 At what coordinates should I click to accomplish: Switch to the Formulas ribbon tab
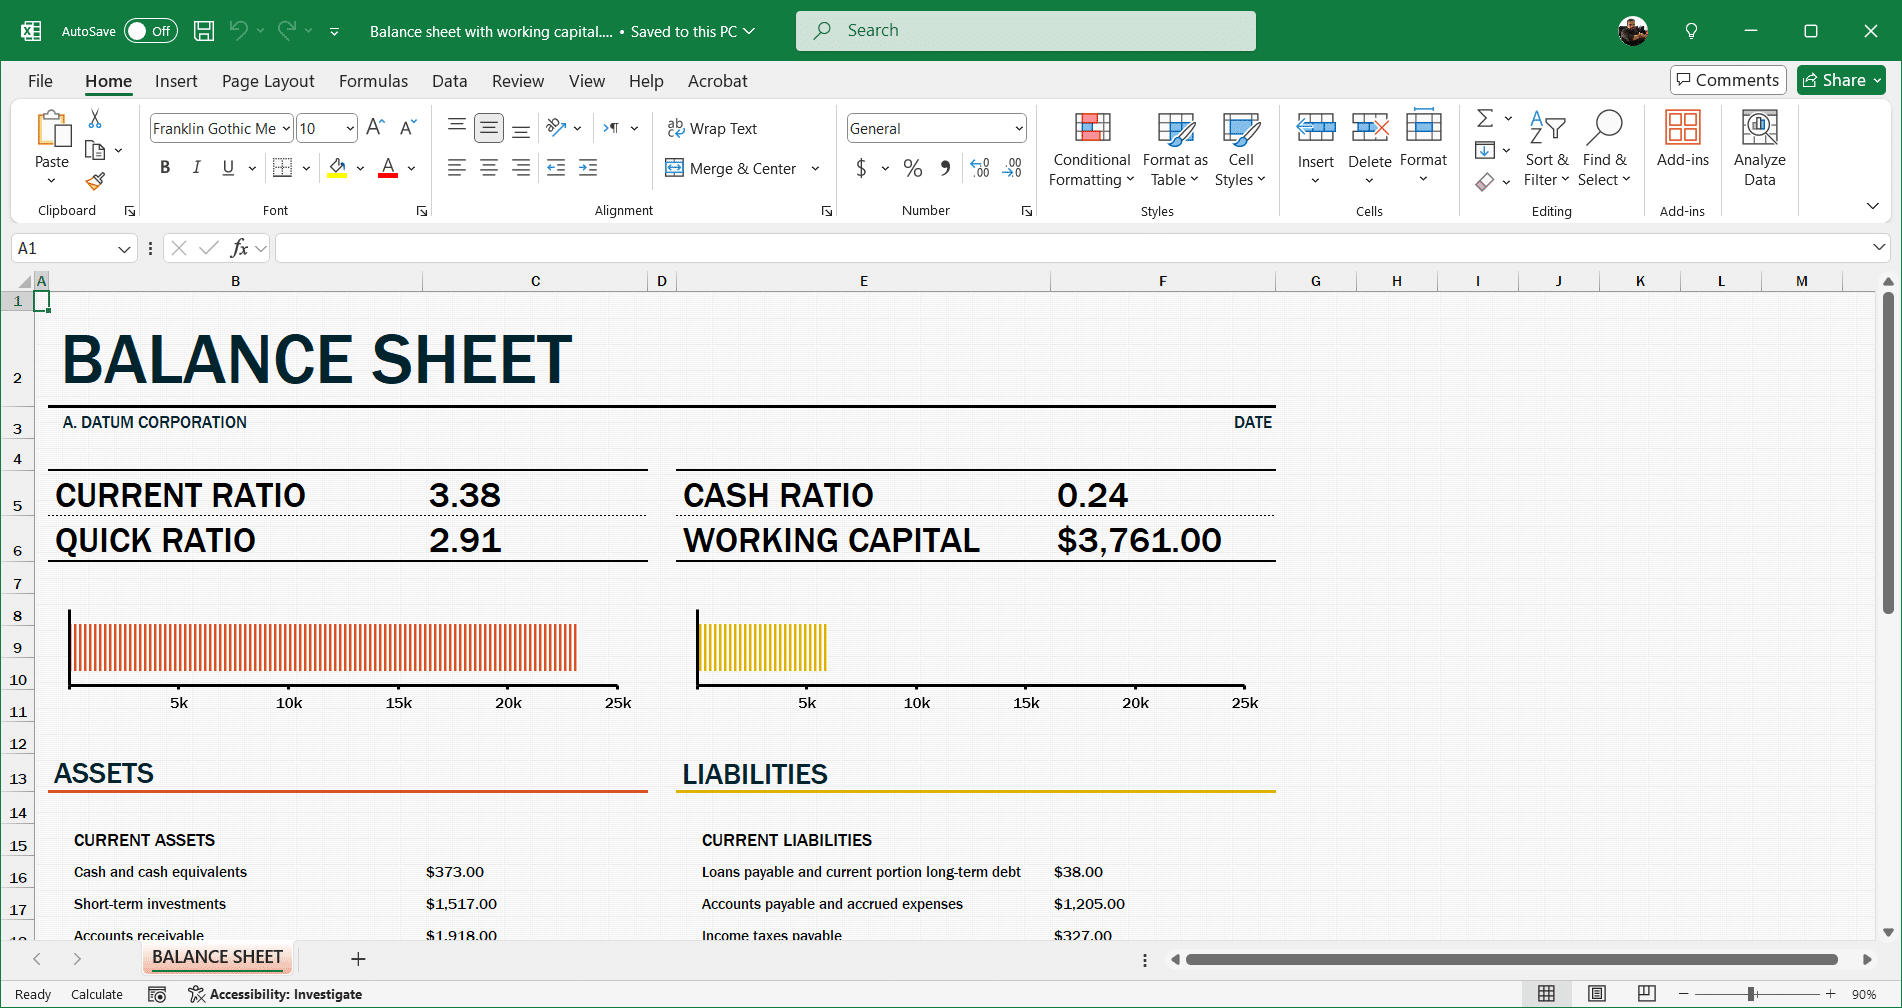(x=373, y=81)
